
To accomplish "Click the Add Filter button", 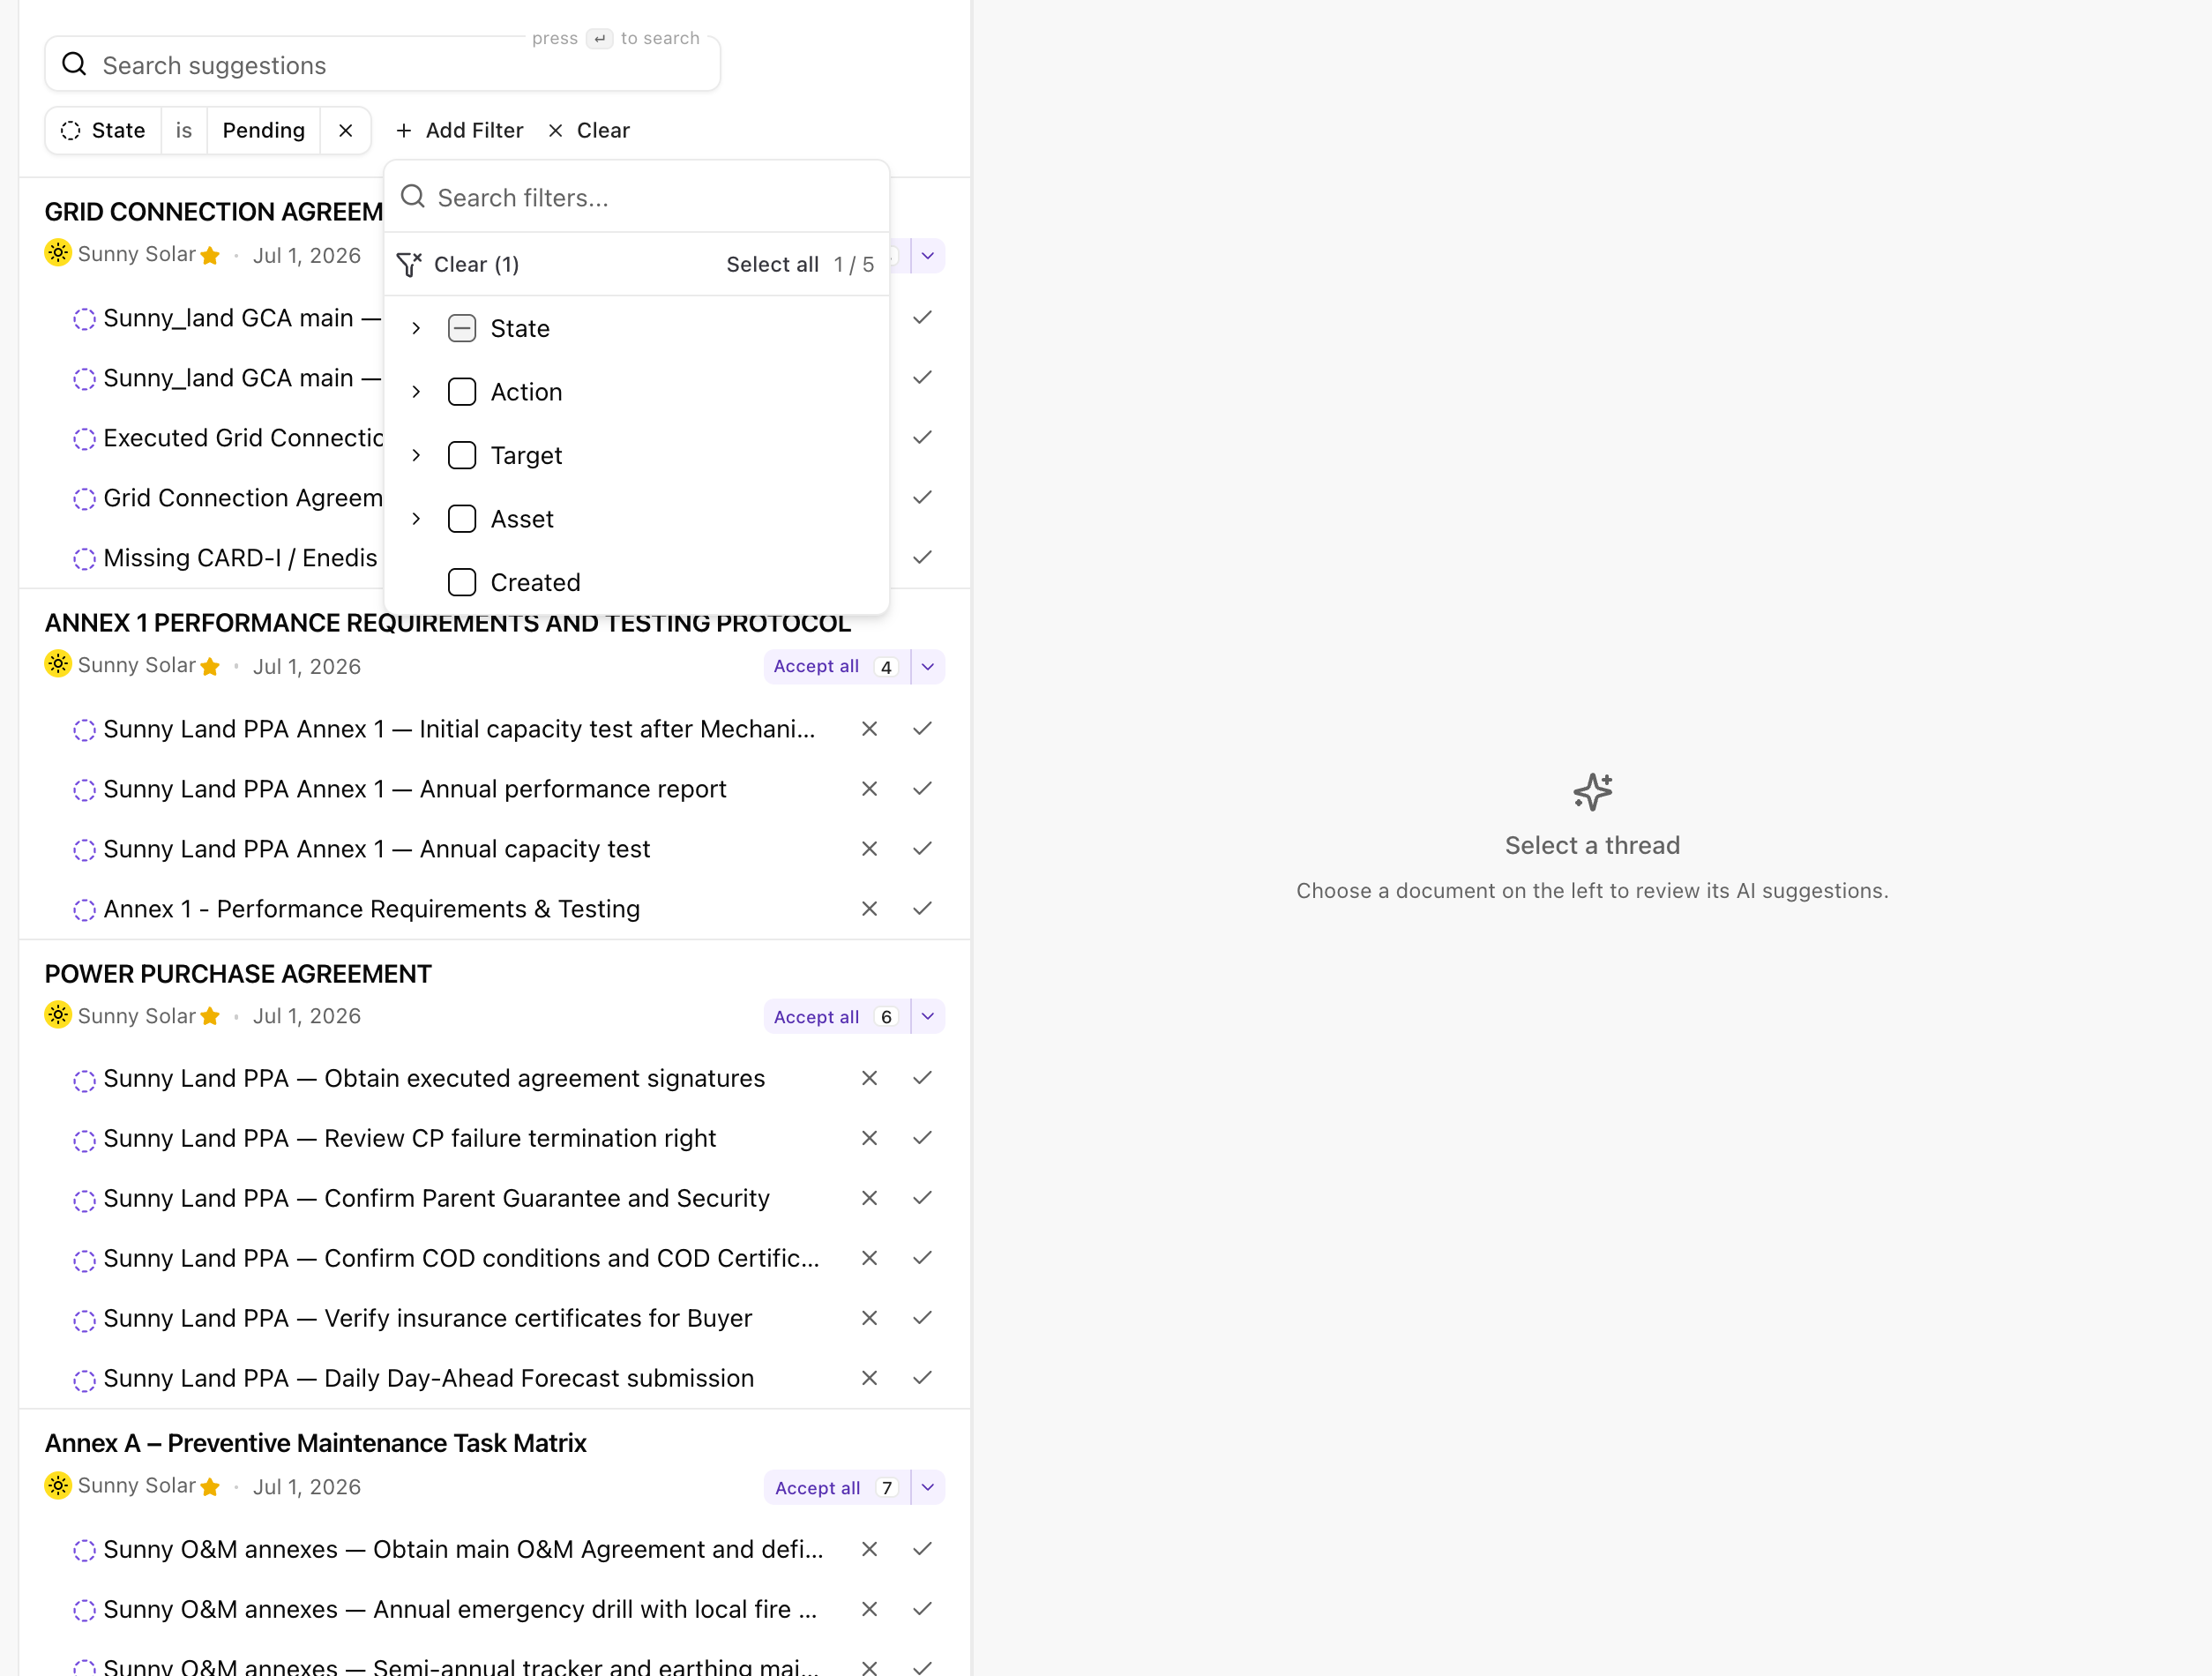I will [x=459, y=131].
